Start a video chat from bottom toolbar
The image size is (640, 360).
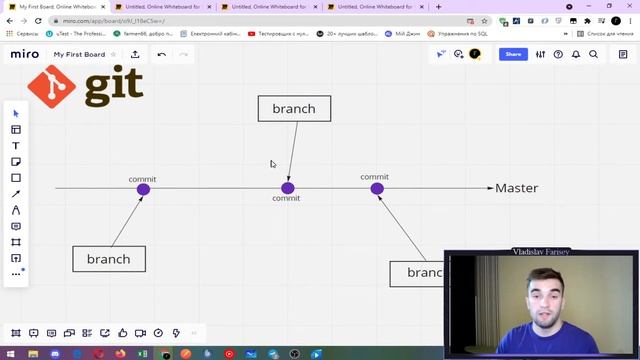(x=140, y=333)
